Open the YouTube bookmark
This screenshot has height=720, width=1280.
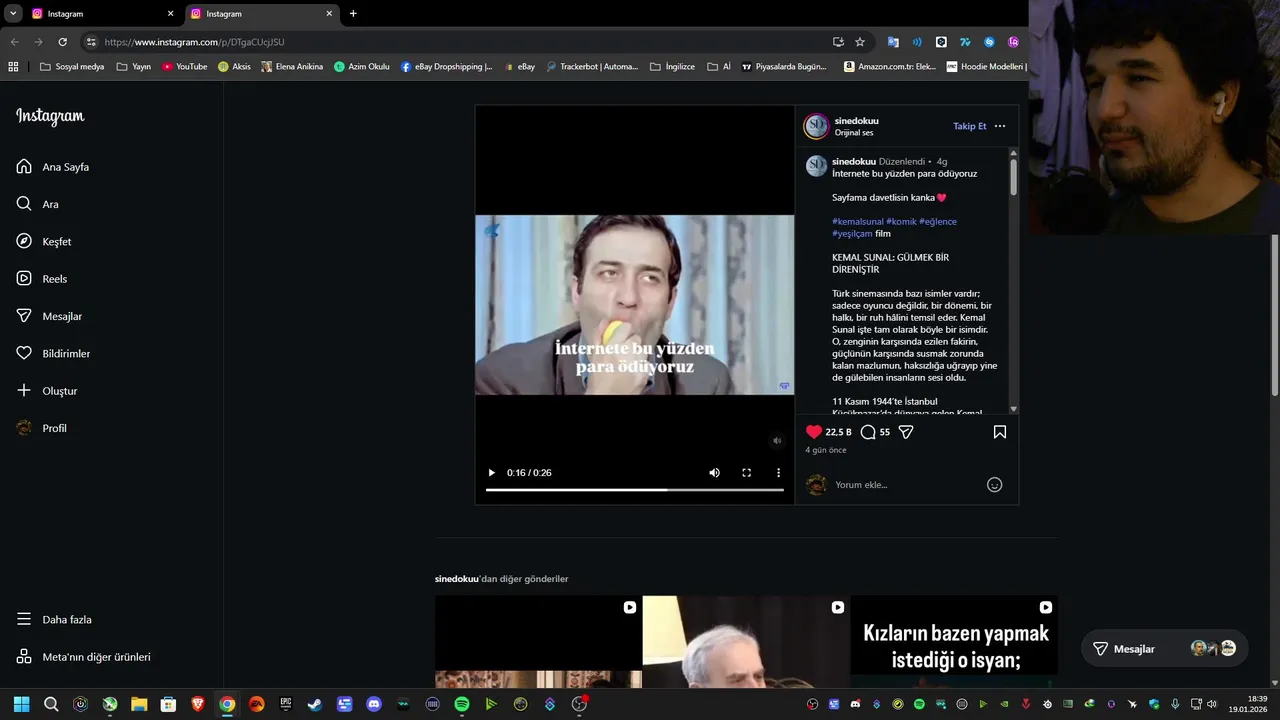185,67
